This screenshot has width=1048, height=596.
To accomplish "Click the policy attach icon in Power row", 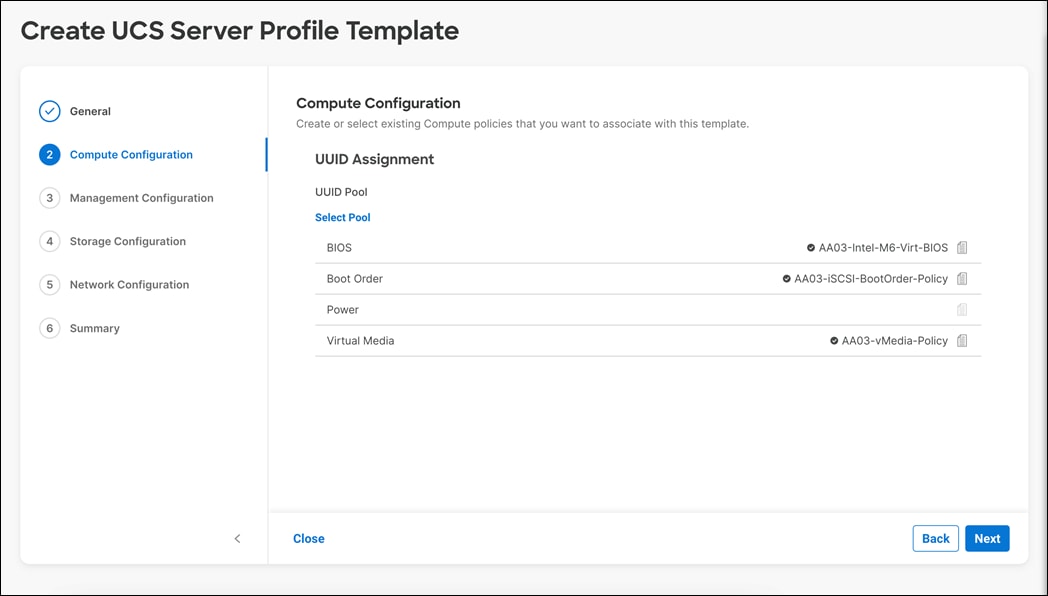I will [x=961, y=309].
